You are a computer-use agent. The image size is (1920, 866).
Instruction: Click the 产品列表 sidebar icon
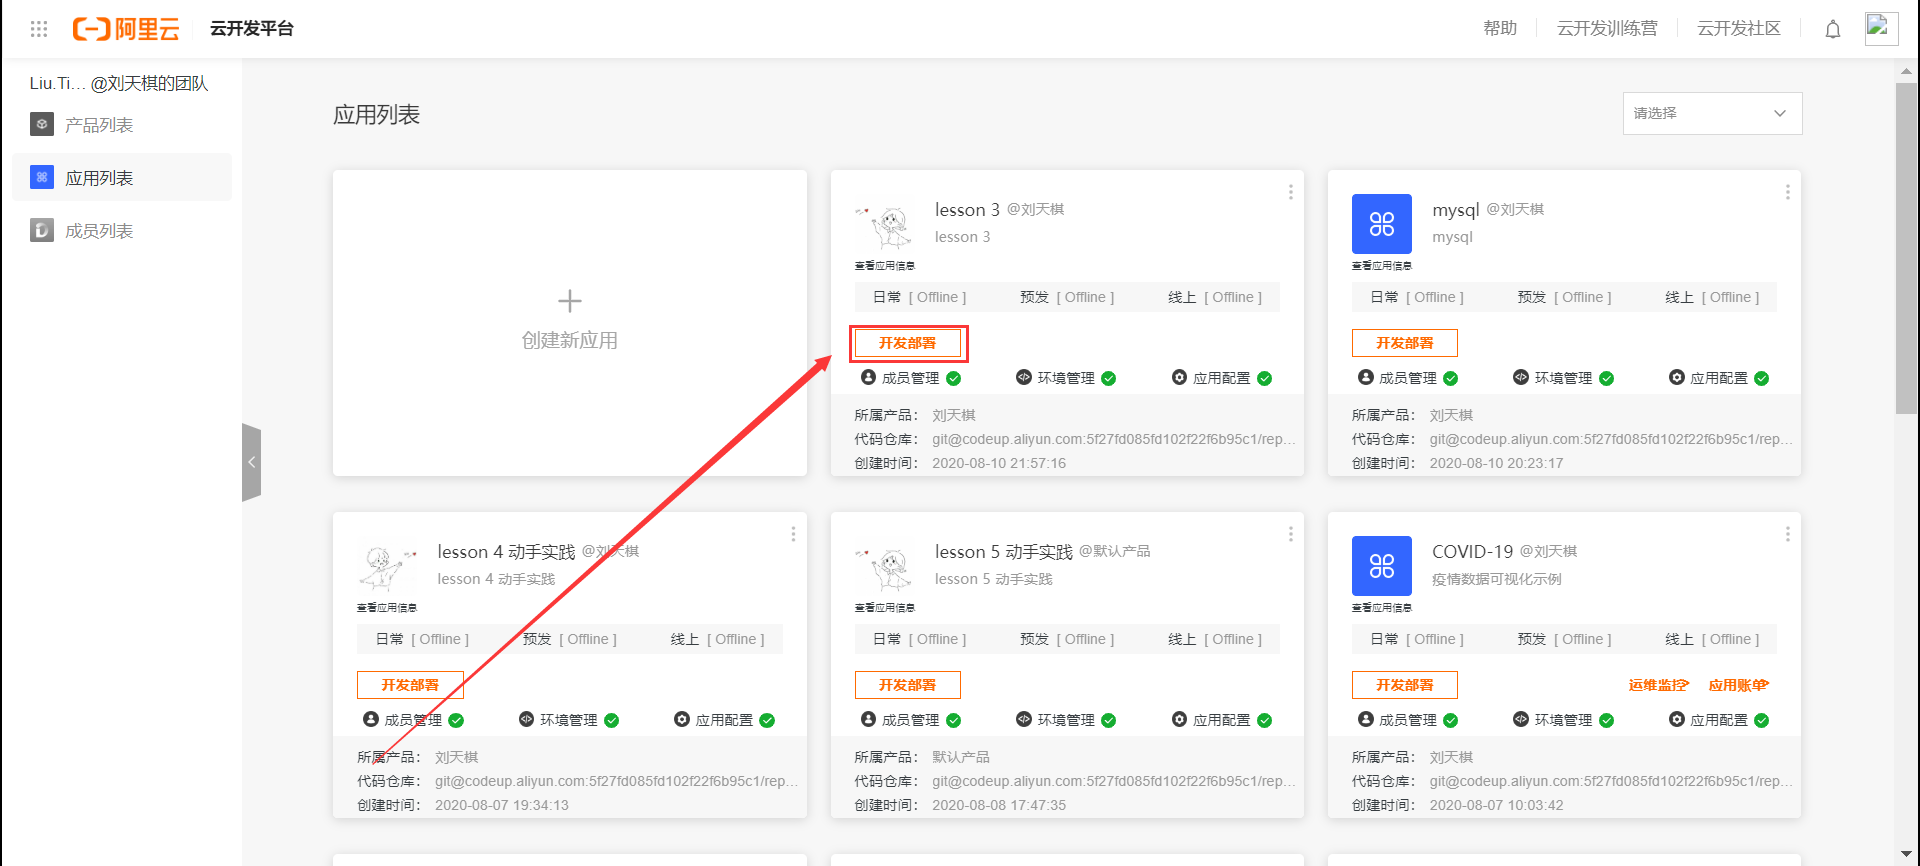pyautogui.click(x=42, y=124)
